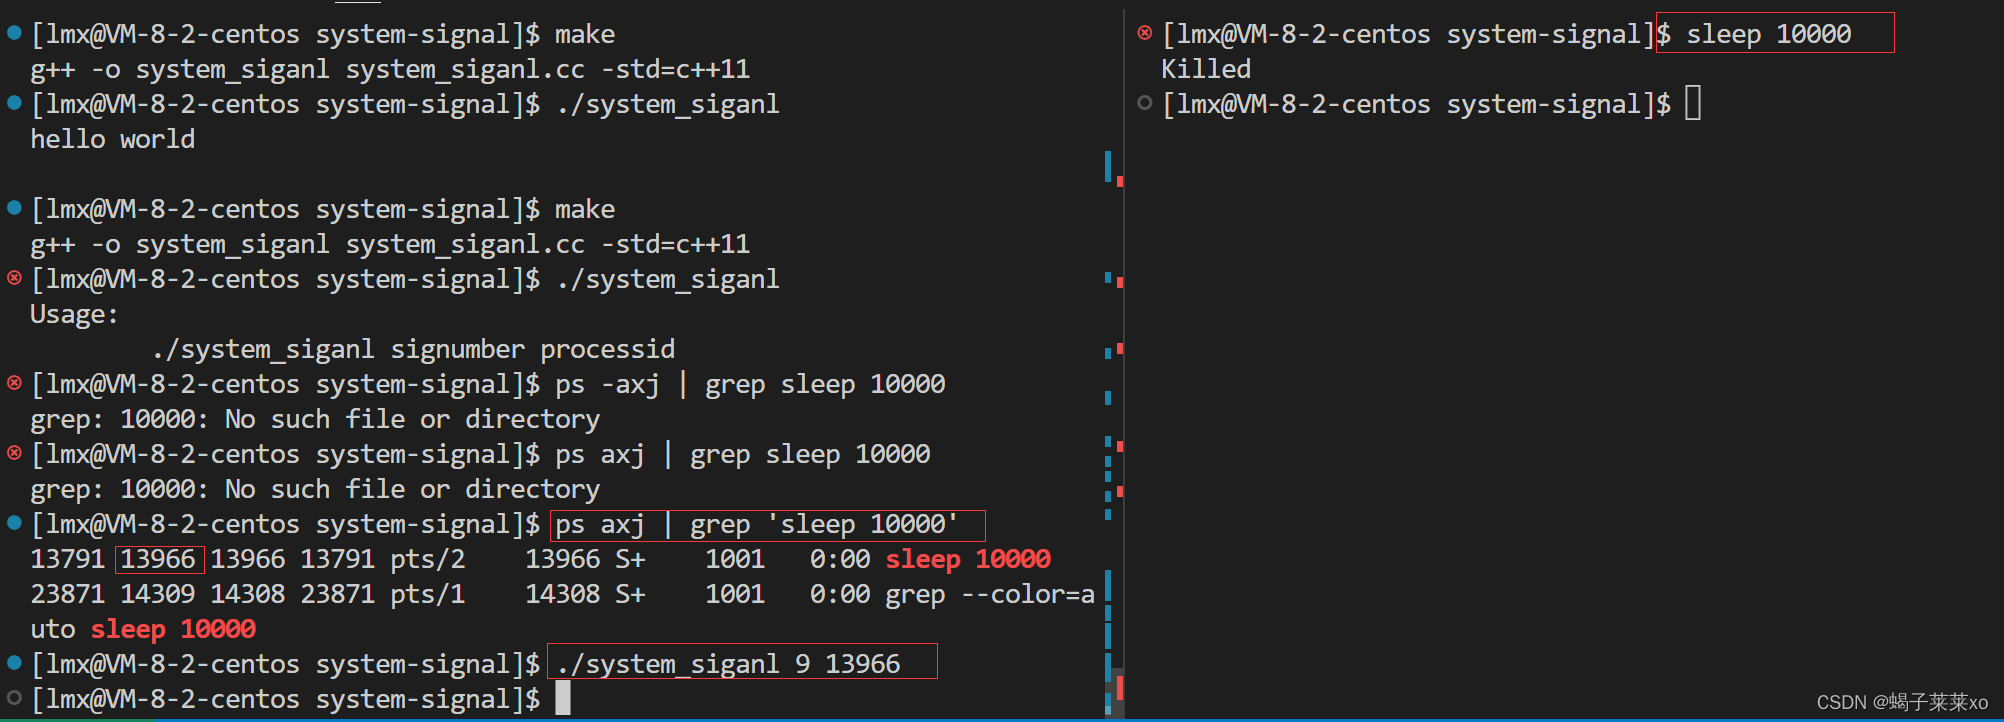Click hollow circle marker at left terminal's last prompt
The image size is (2004, 722).
click(x=14, y=697)
